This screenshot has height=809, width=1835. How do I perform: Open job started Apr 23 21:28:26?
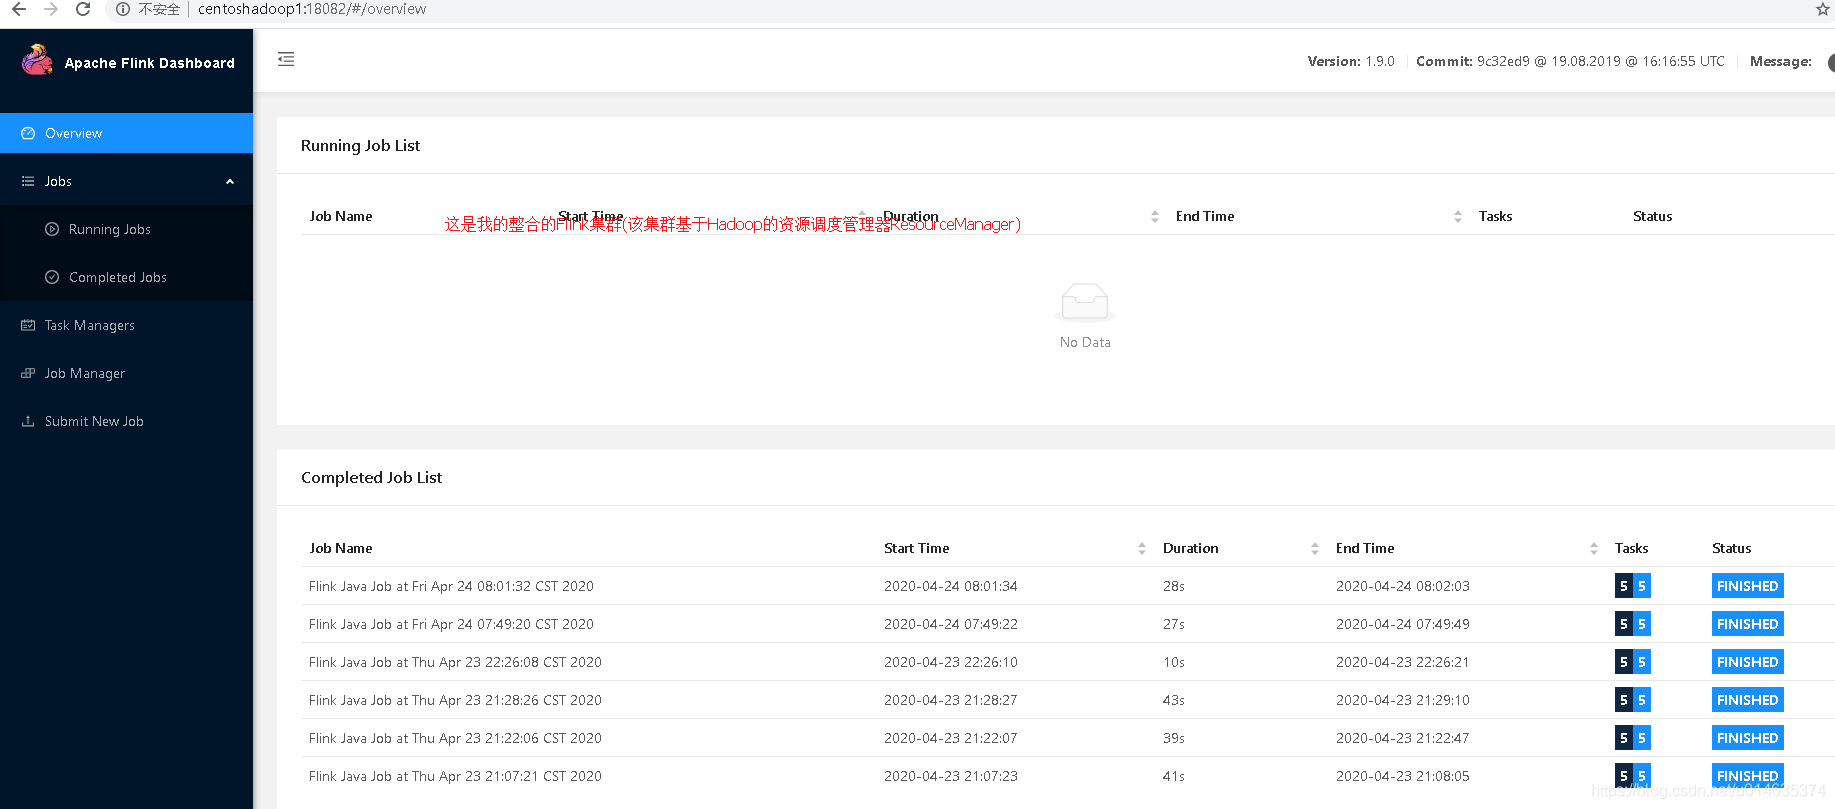tap(455, 700)
